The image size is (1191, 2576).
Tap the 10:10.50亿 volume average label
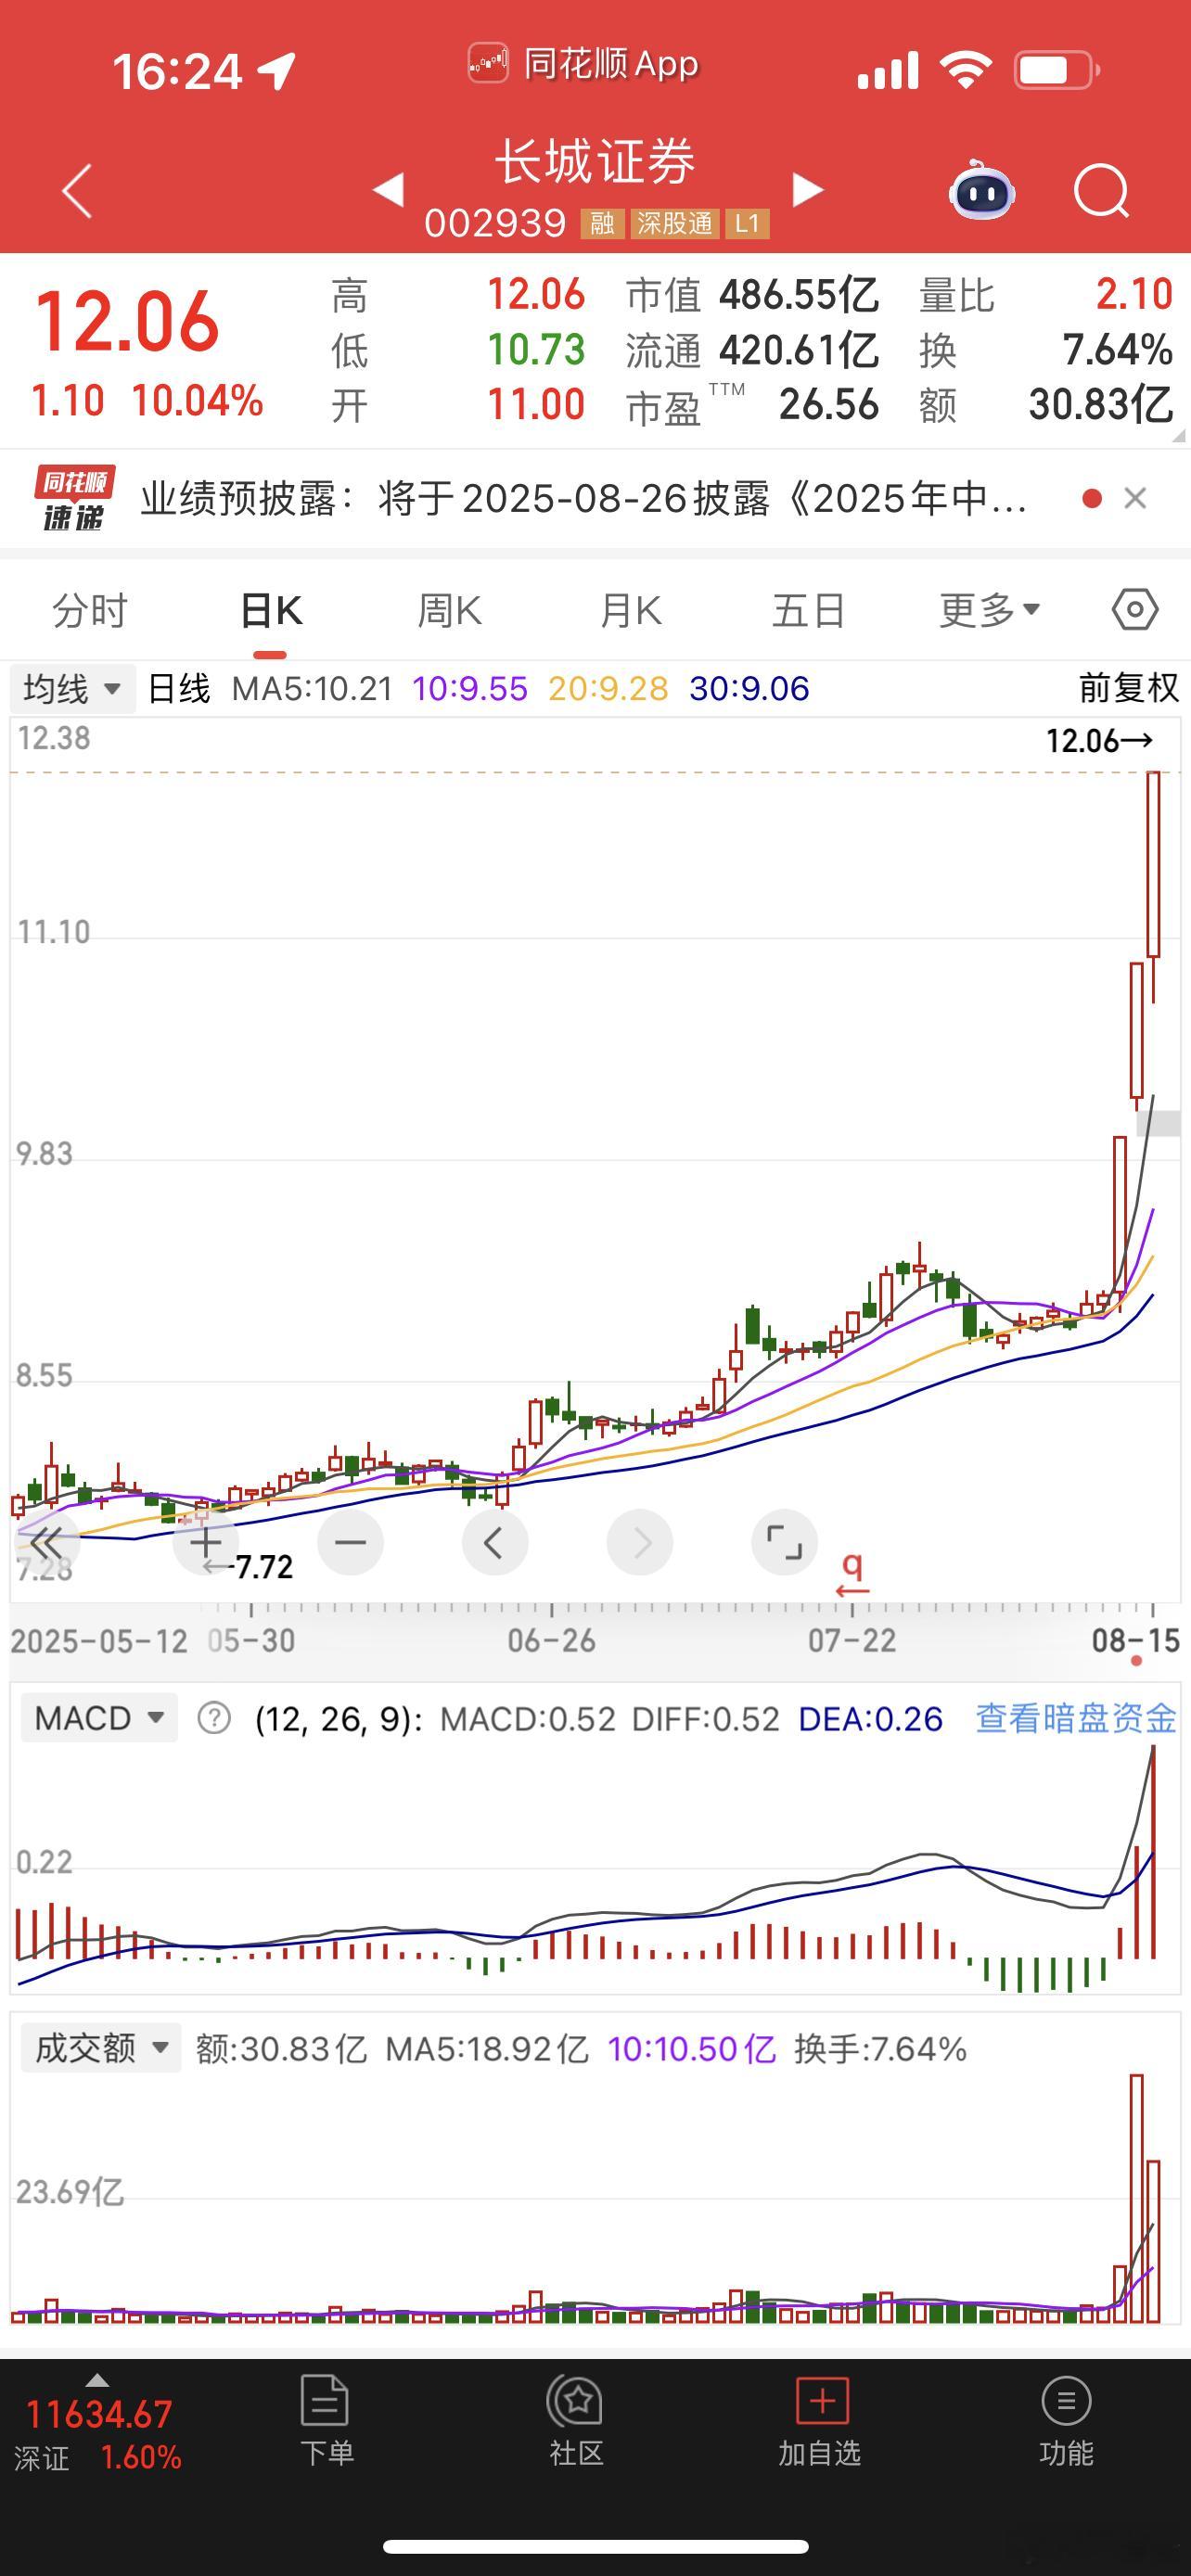point(691,2048)
